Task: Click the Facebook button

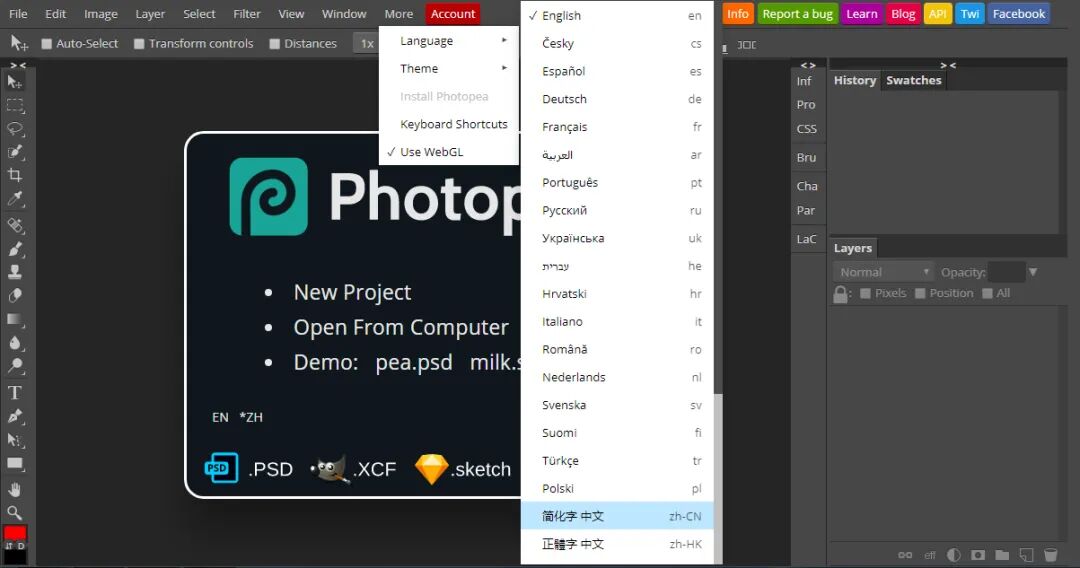Action: point(1019,14)
